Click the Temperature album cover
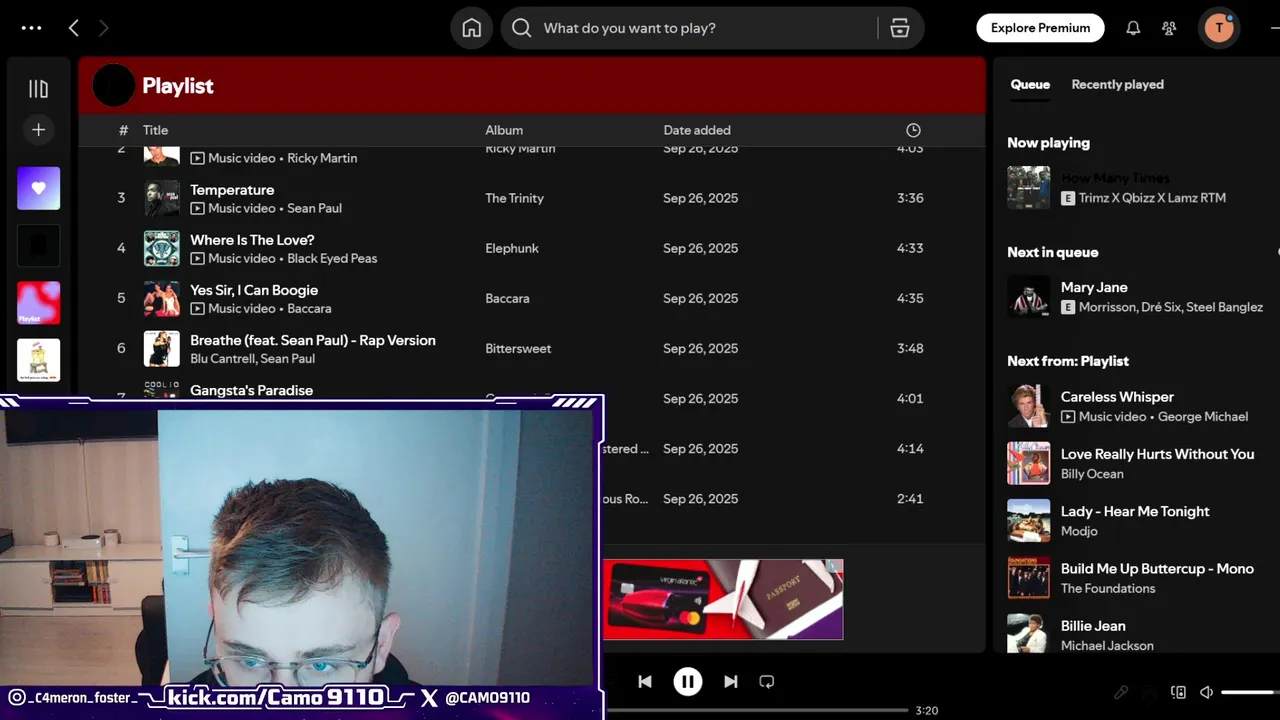The image size is (1280, 720). click(x=162, y=198)
